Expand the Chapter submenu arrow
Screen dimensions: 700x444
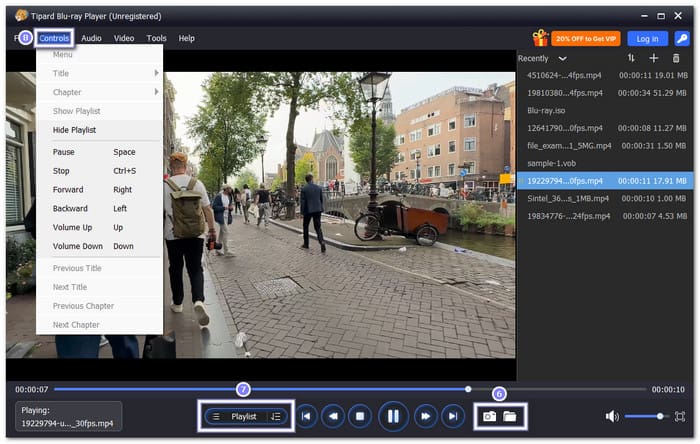156,92
